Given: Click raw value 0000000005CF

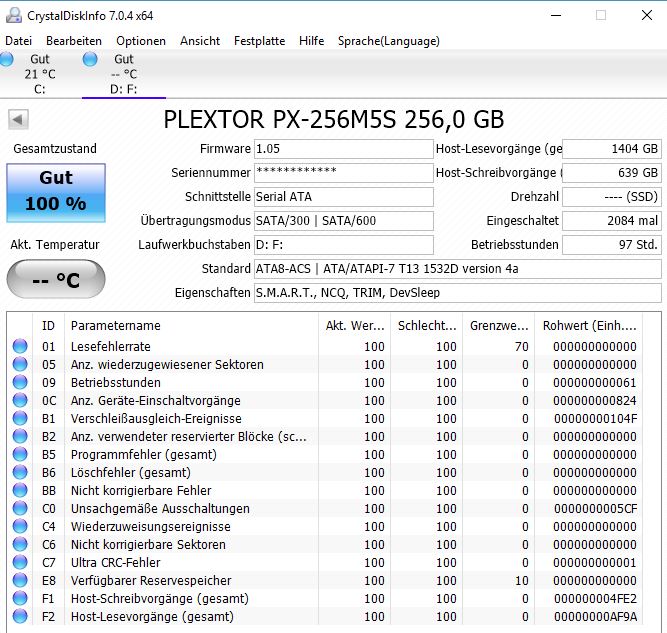Looking at the screenshot, I should [x=596, y=508].
